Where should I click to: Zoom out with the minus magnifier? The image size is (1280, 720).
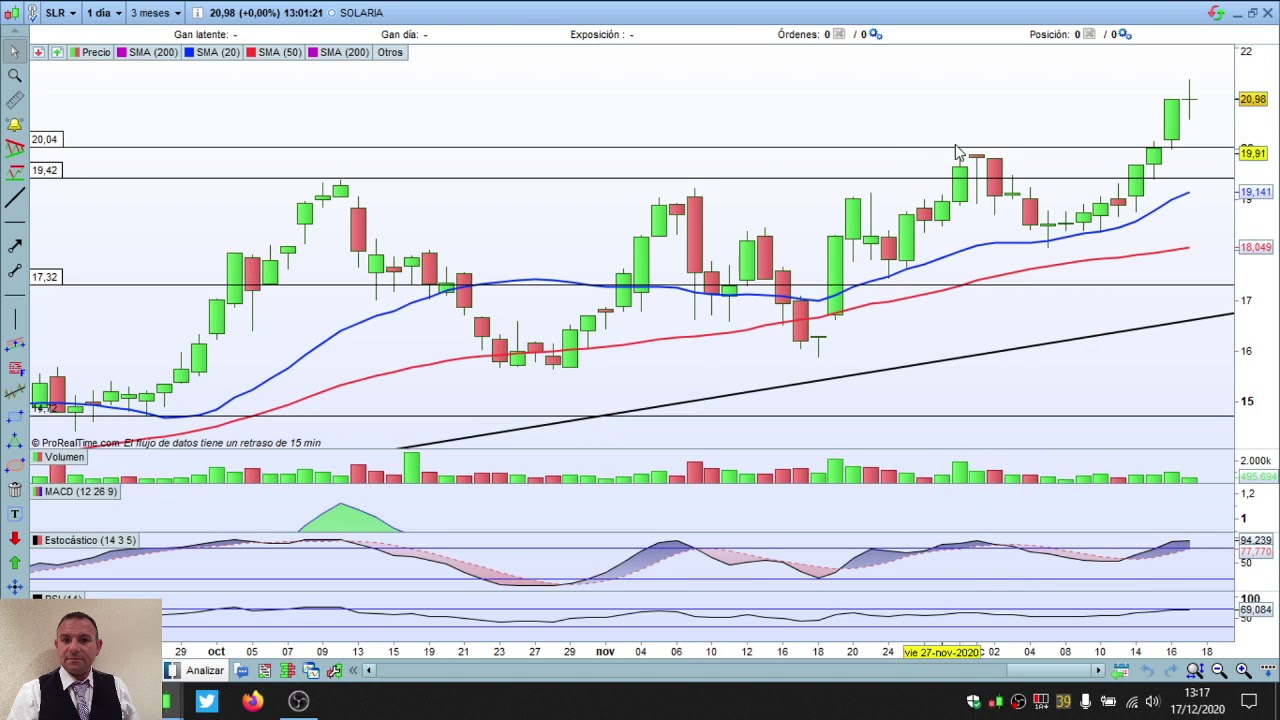click(1219, 671)
